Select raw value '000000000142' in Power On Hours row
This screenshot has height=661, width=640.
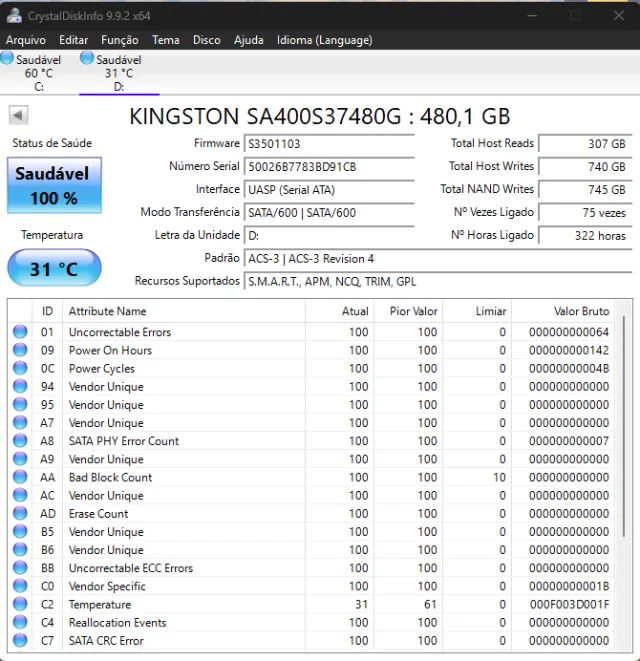pos(569,350)
